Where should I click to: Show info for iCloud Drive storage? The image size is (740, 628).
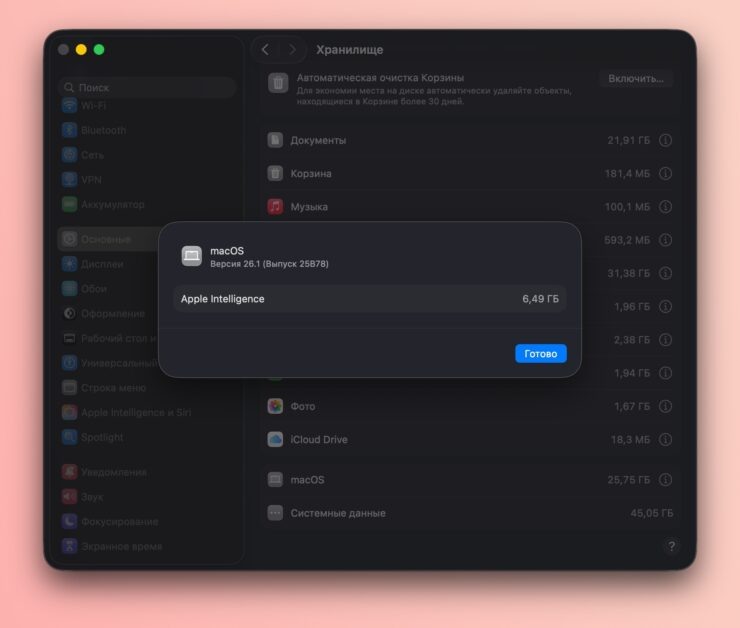(x=665, y=440)
